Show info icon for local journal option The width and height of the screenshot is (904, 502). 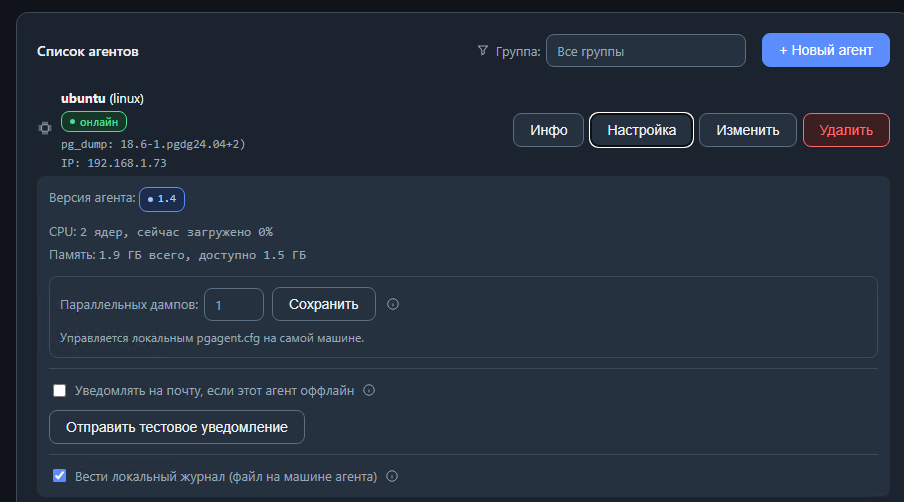coord(392,476)
